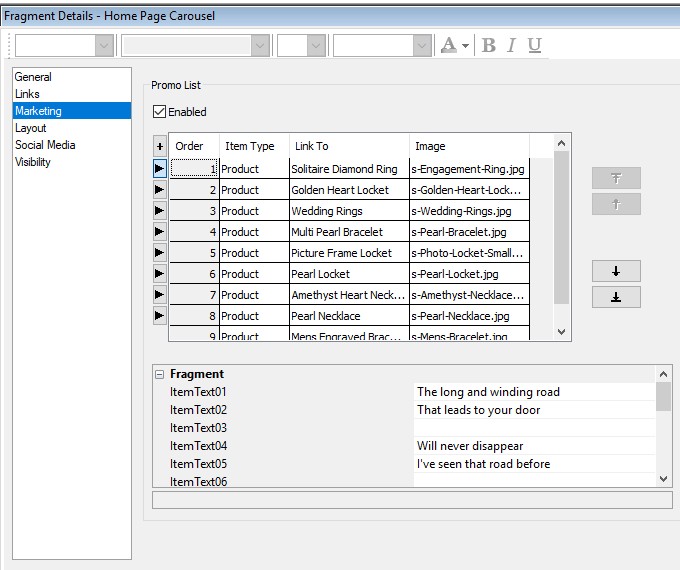This screenshot has height=570, width=680.
Task: Uncheck the Enabled checkbox
Action: pyautogui.click(x=160, y=112)
